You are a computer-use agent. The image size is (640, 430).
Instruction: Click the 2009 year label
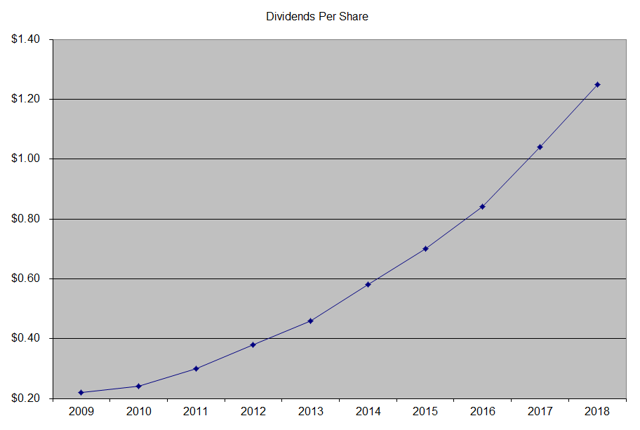point(81,411)
